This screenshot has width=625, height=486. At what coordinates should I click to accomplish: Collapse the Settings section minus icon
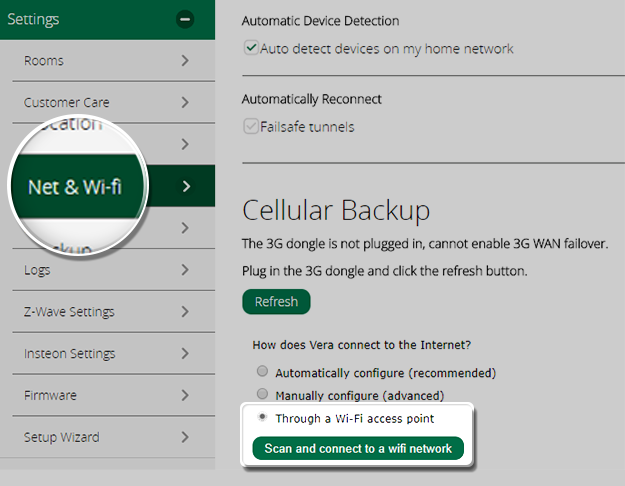tap(184, 19)
